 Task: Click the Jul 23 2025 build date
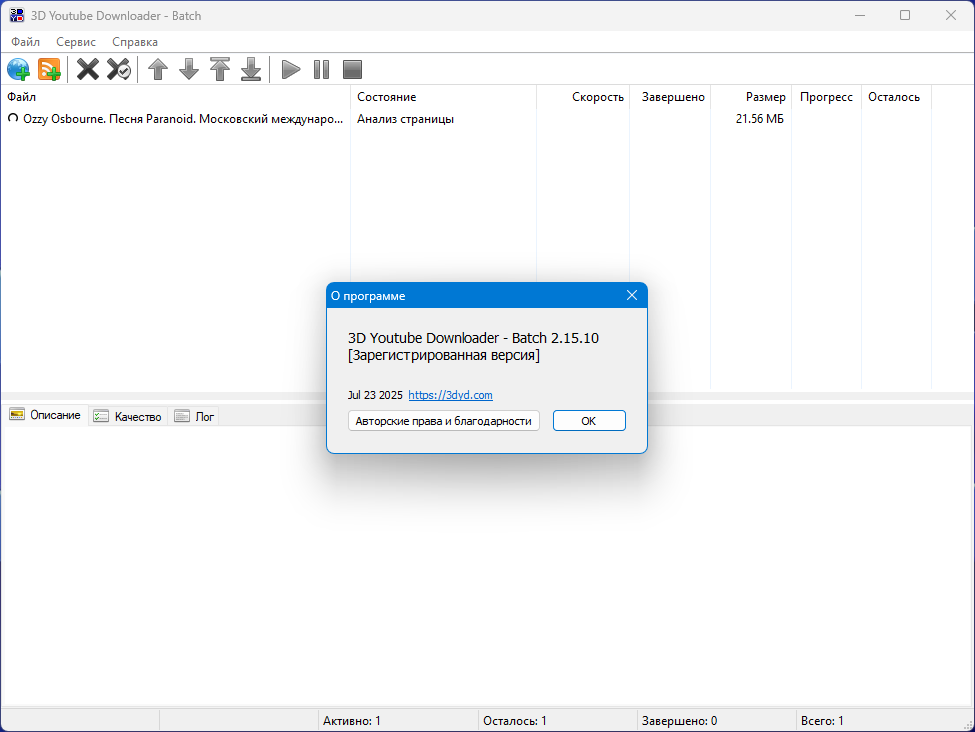click(x=375, y=395)
